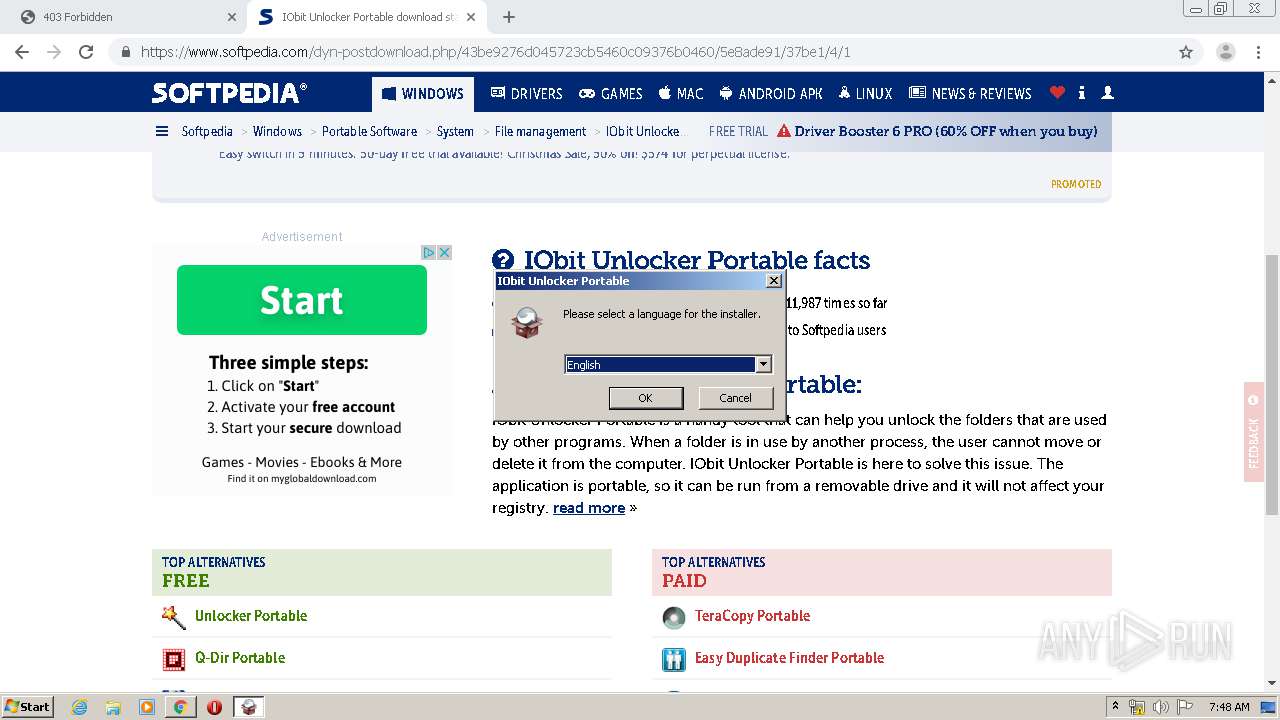Click the TeraCopy Portable disc icon
The image size is (1280, 720).
point(674,618)
